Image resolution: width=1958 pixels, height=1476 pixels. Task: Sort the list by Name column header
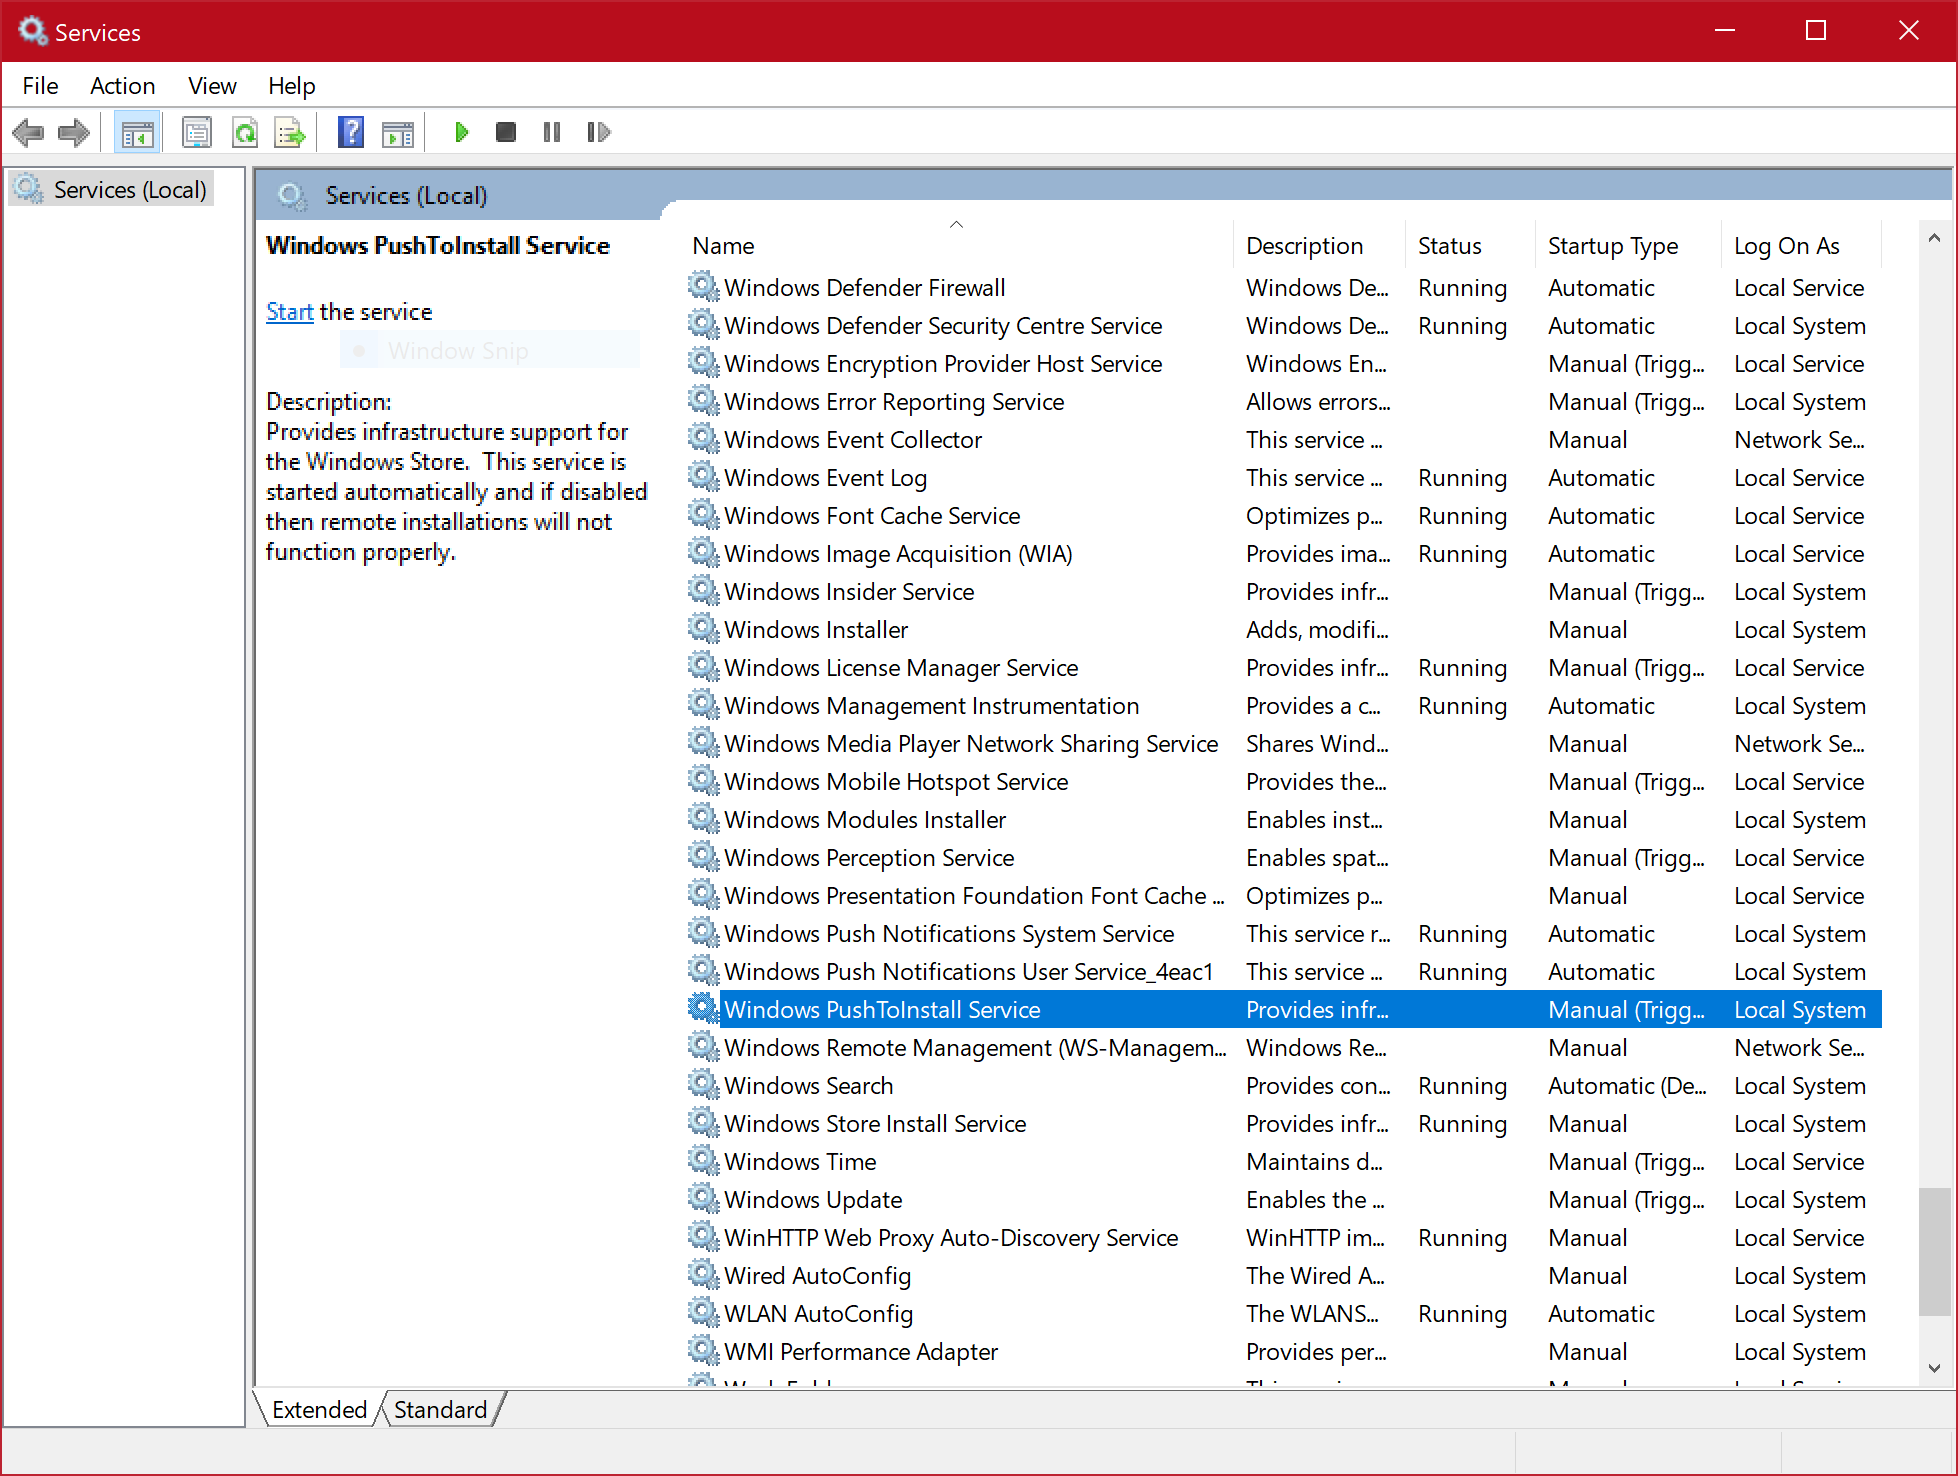tap(958, 246)
